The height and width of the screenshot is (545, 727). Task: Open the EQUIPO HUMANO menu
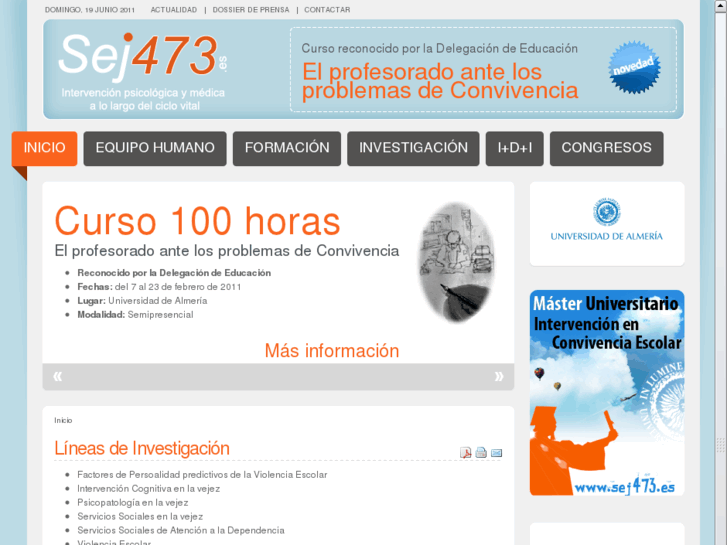pyautogui.click(x=155, y=148)
